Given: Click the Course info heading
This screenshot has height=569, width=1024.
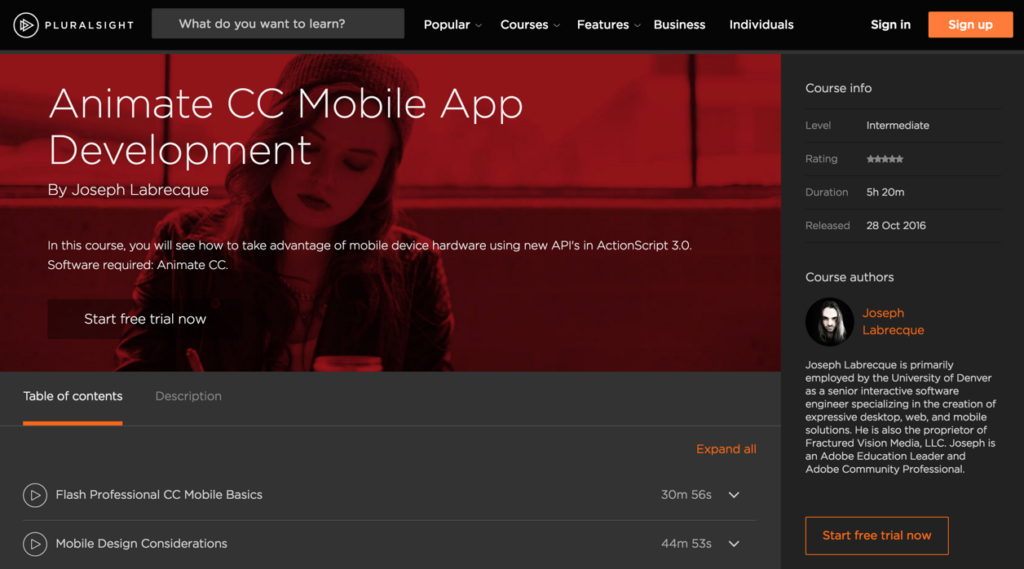Looking at the screenshot, I should coord(838,88).
